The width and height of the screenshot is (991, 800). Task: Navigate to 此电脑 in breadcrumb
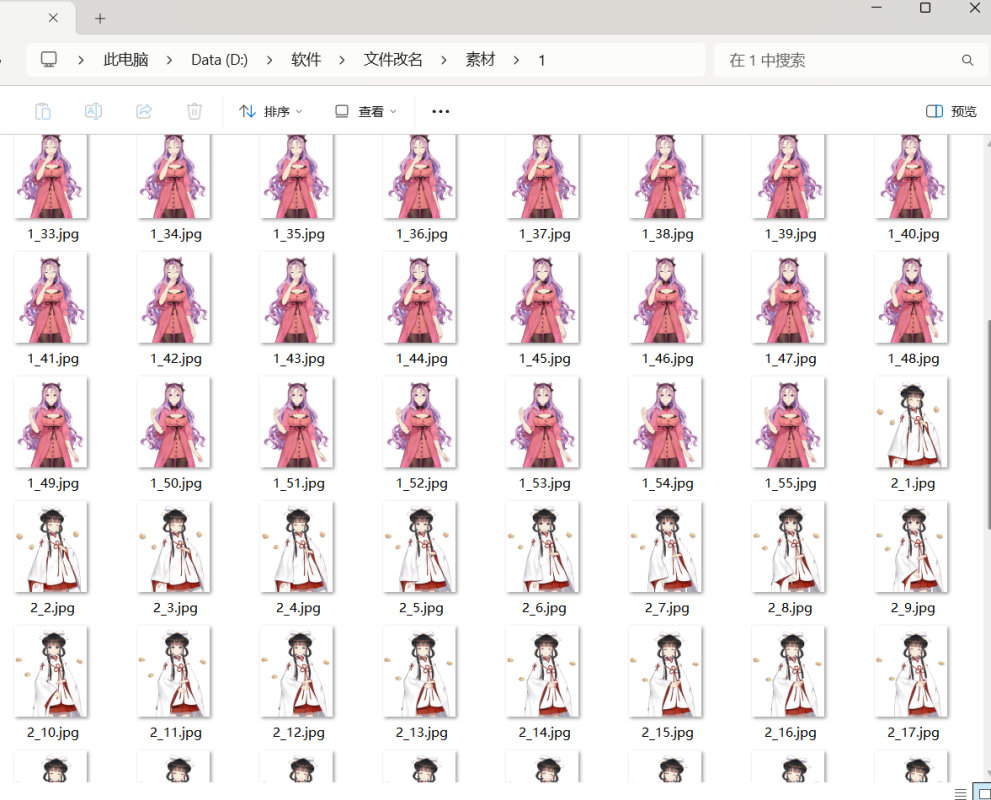pos(126,59)
